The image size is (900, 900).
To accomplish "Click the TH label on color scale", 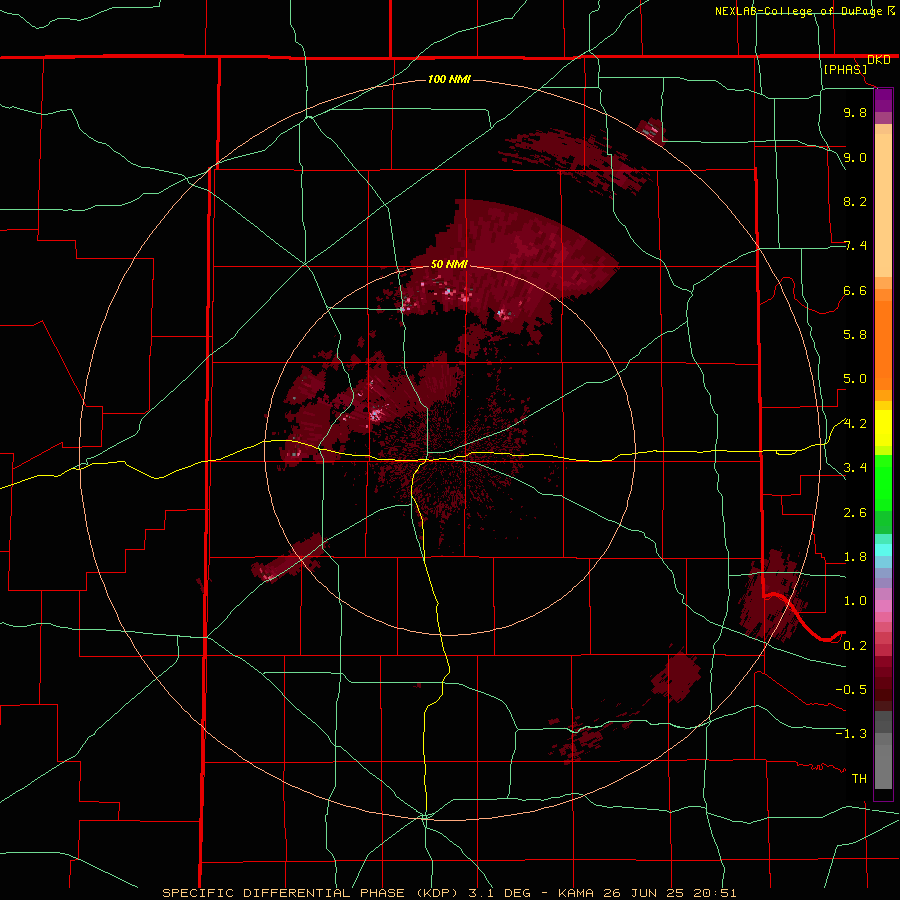I will pos(859,778).
